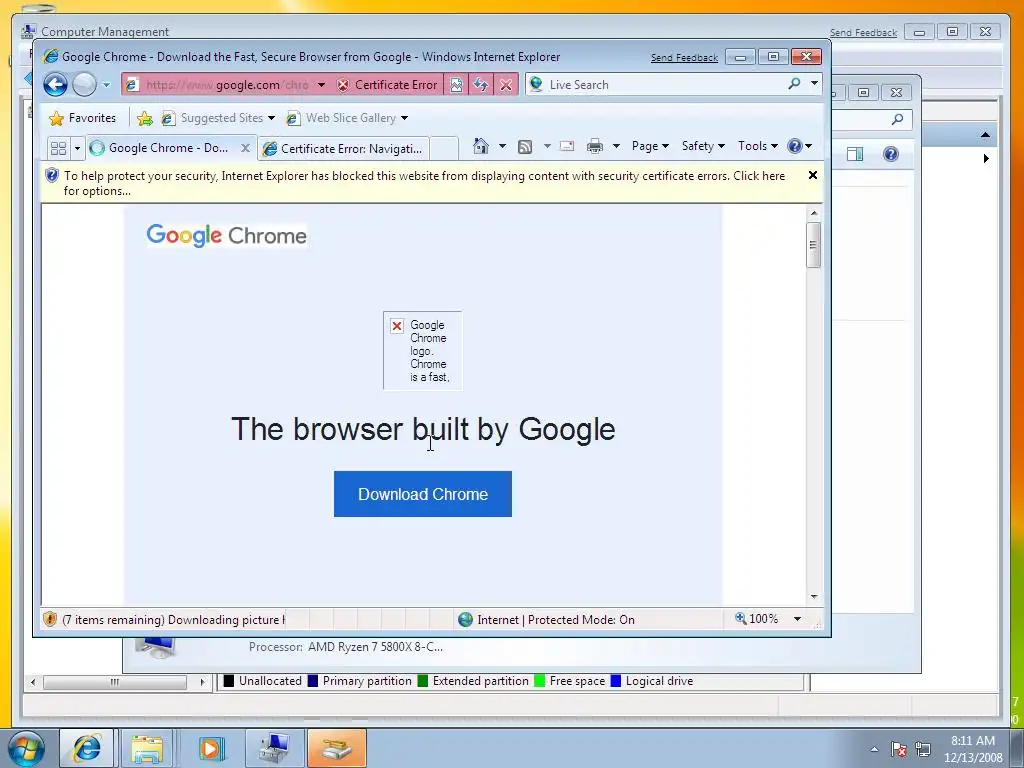The image size is (1024, 768).
Task: Expand the zoom level dropdown arrow
Action: [x=797, y=619]
